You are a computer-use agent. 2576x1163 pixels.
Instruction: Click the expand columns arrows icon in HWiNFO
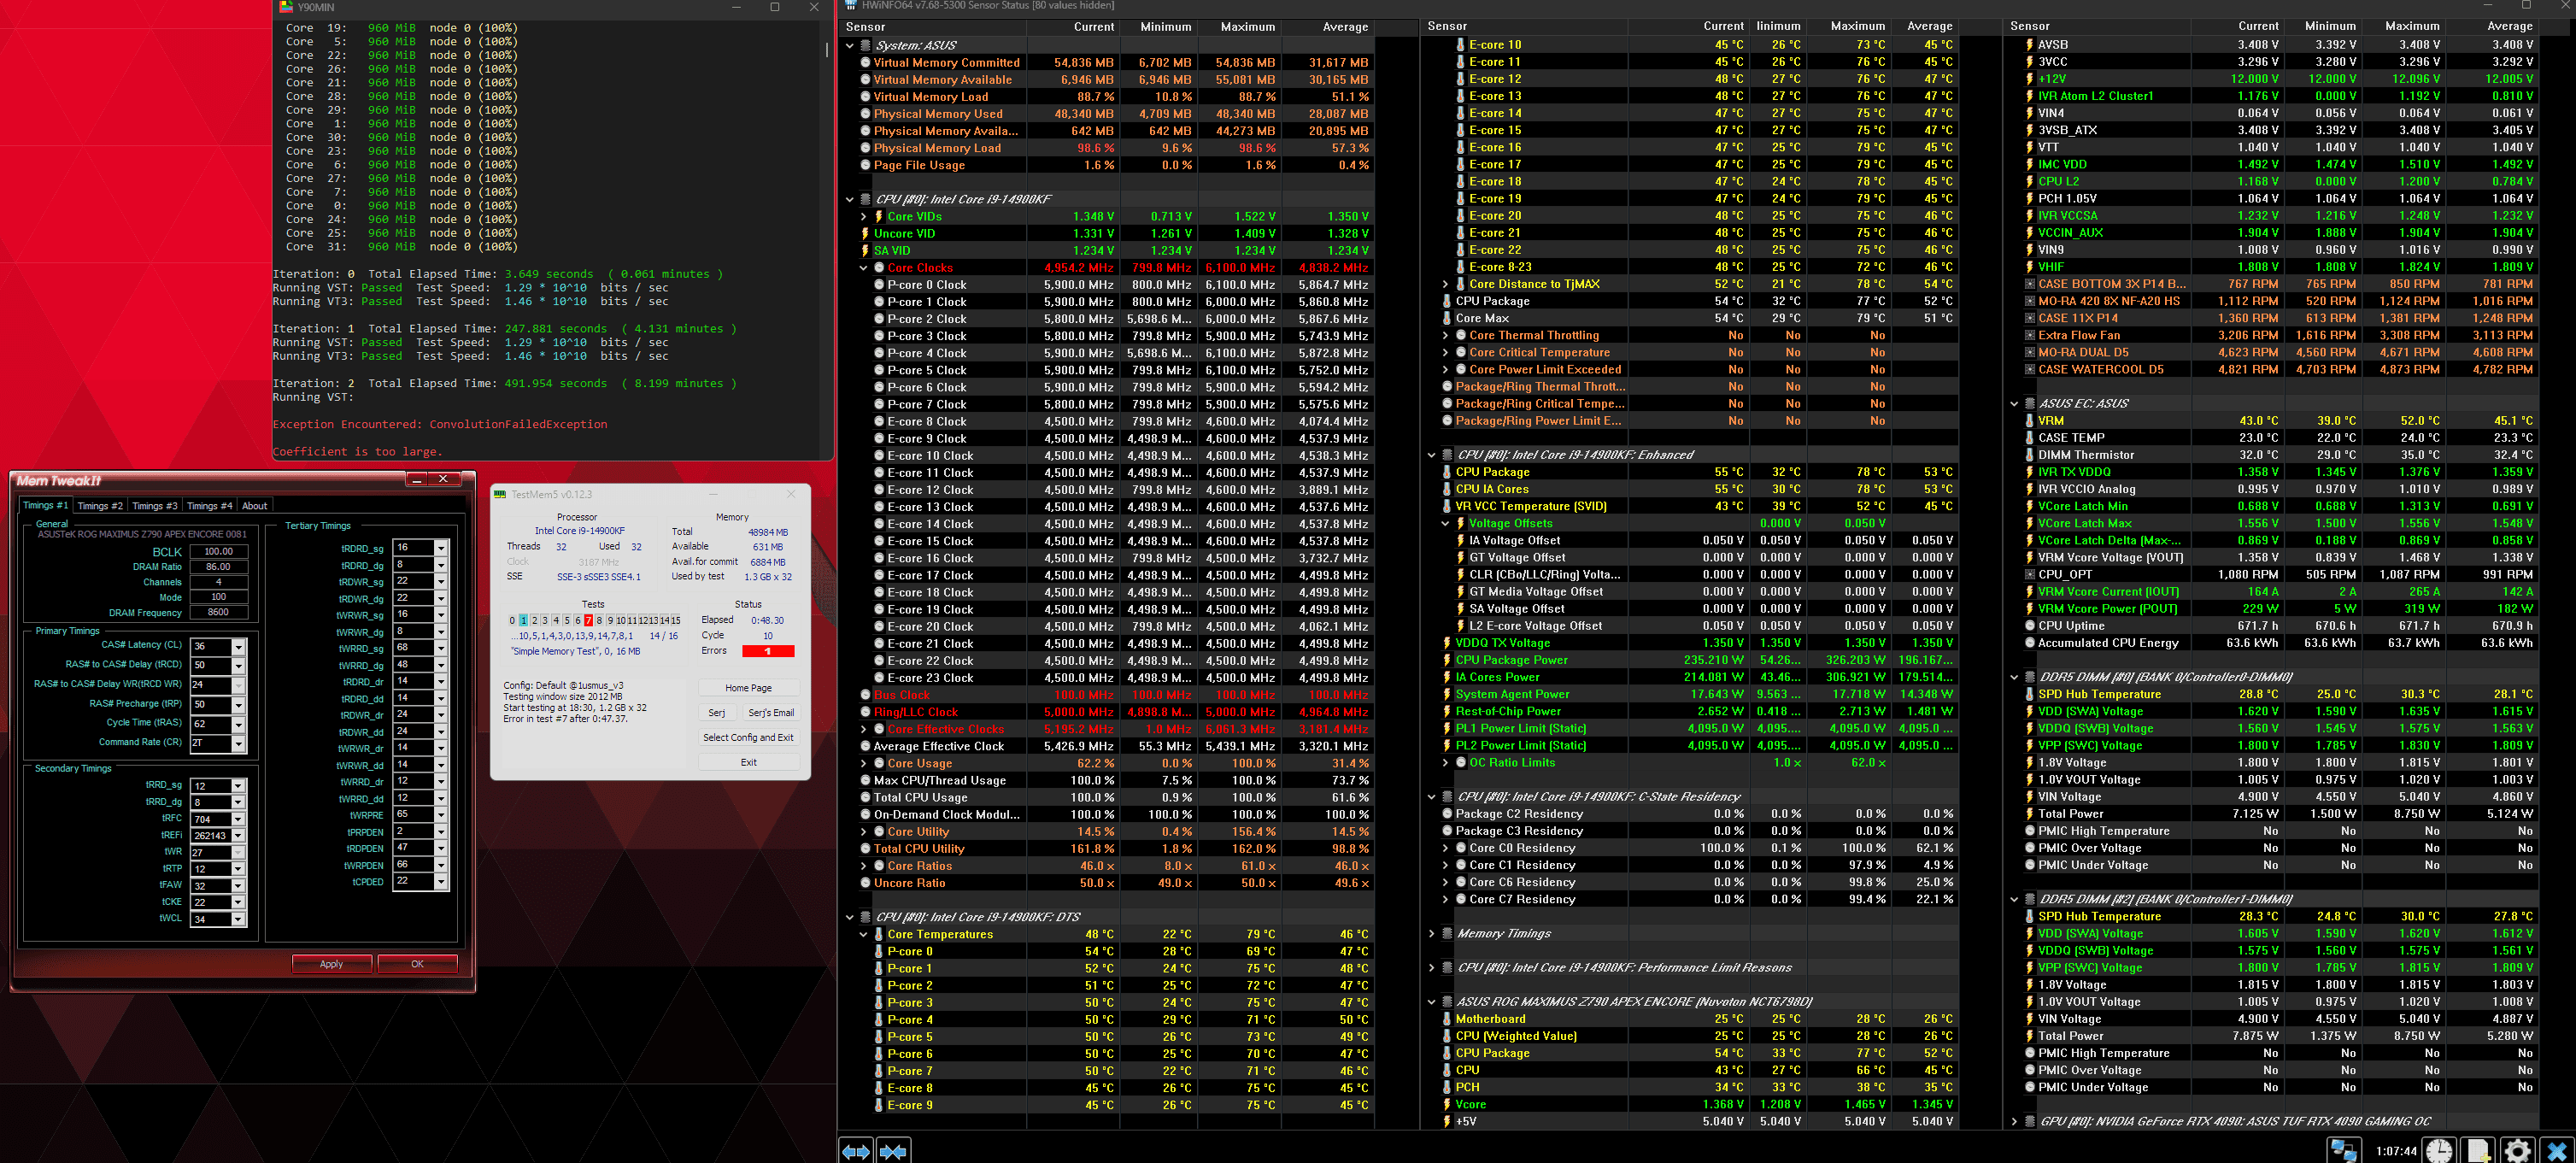[855, 1151]
